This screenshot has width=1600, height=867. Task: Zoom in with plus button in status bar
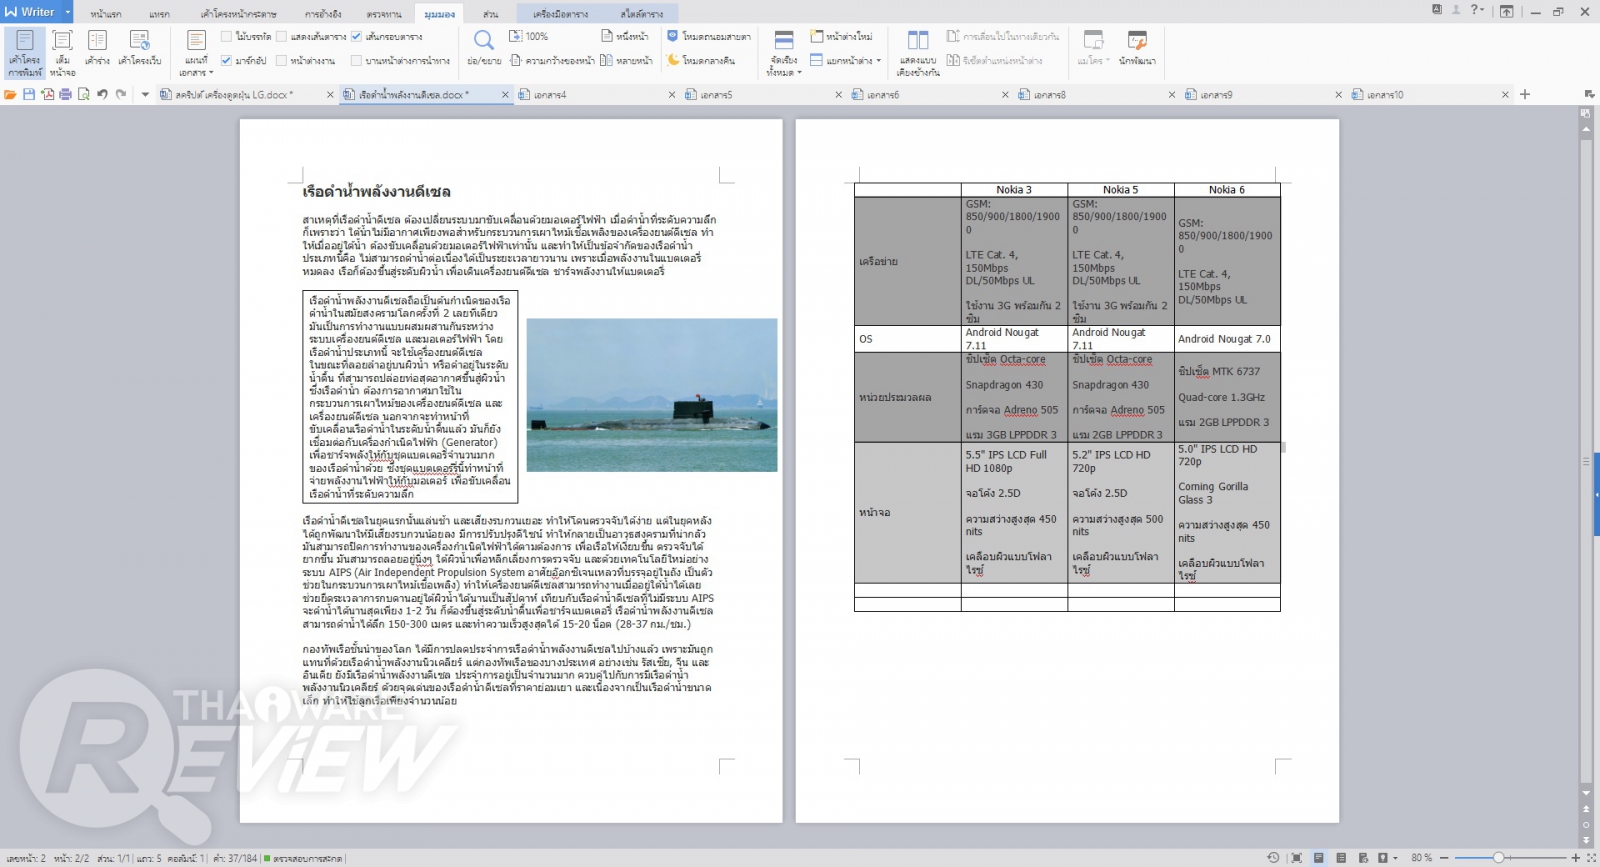pos(1575,858)
